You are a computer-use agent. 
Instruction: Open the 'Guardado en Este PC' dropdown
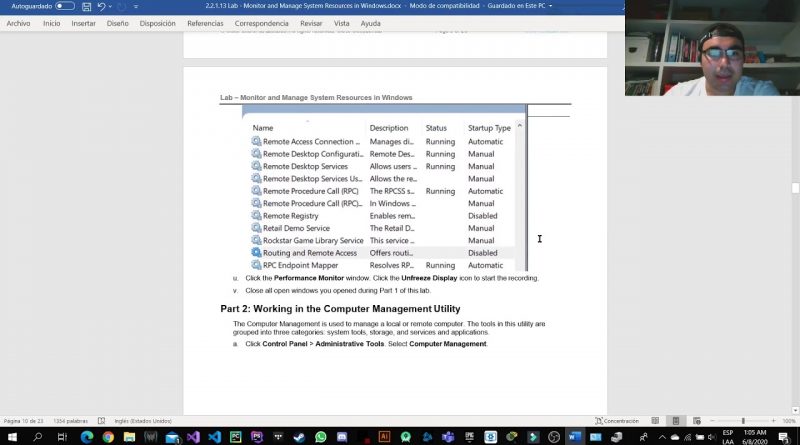(551, 6)
